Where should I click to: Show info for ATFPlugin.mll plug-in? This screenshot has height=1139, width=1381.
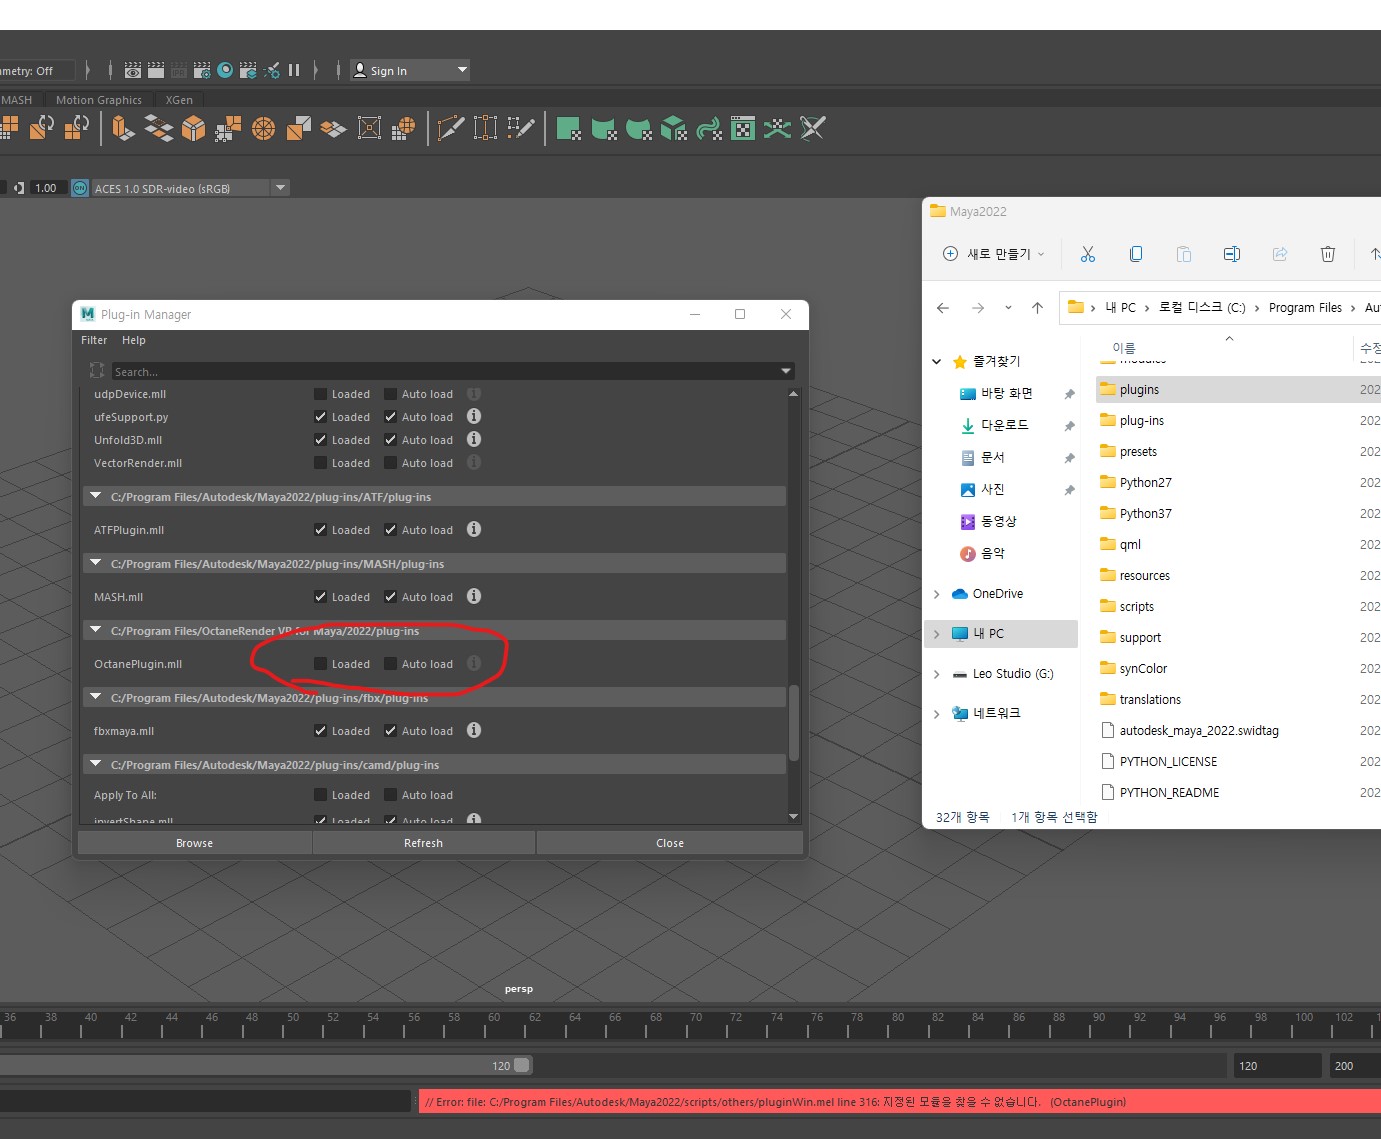(x=474, y=529)
